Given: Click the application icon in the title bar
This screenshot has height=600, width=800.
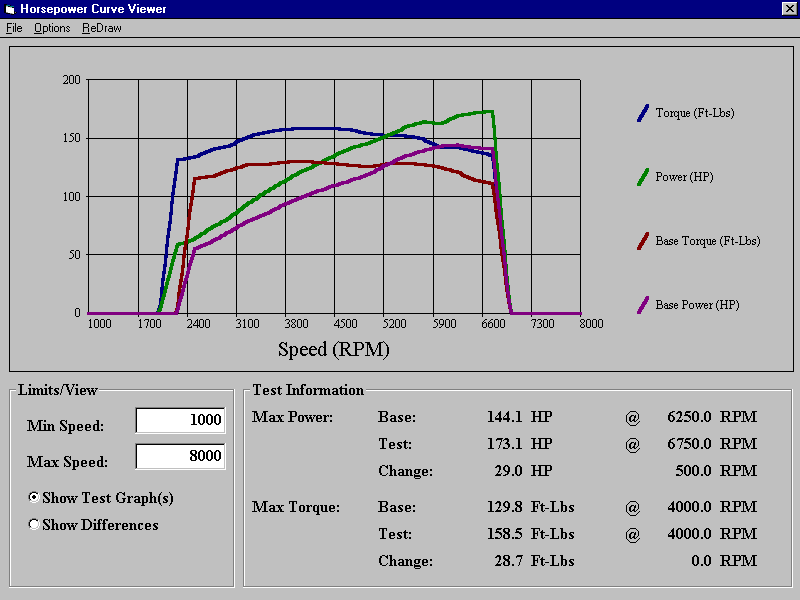Looking at the screenshot, I should tap(10, 9).
